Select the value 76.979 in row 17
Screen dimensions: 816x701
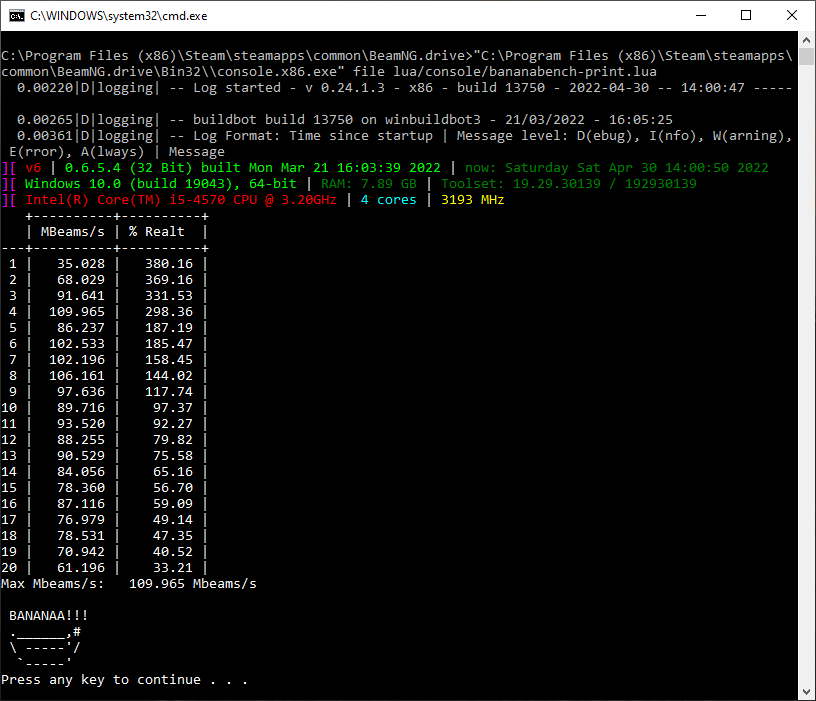[x=81, y=520]
